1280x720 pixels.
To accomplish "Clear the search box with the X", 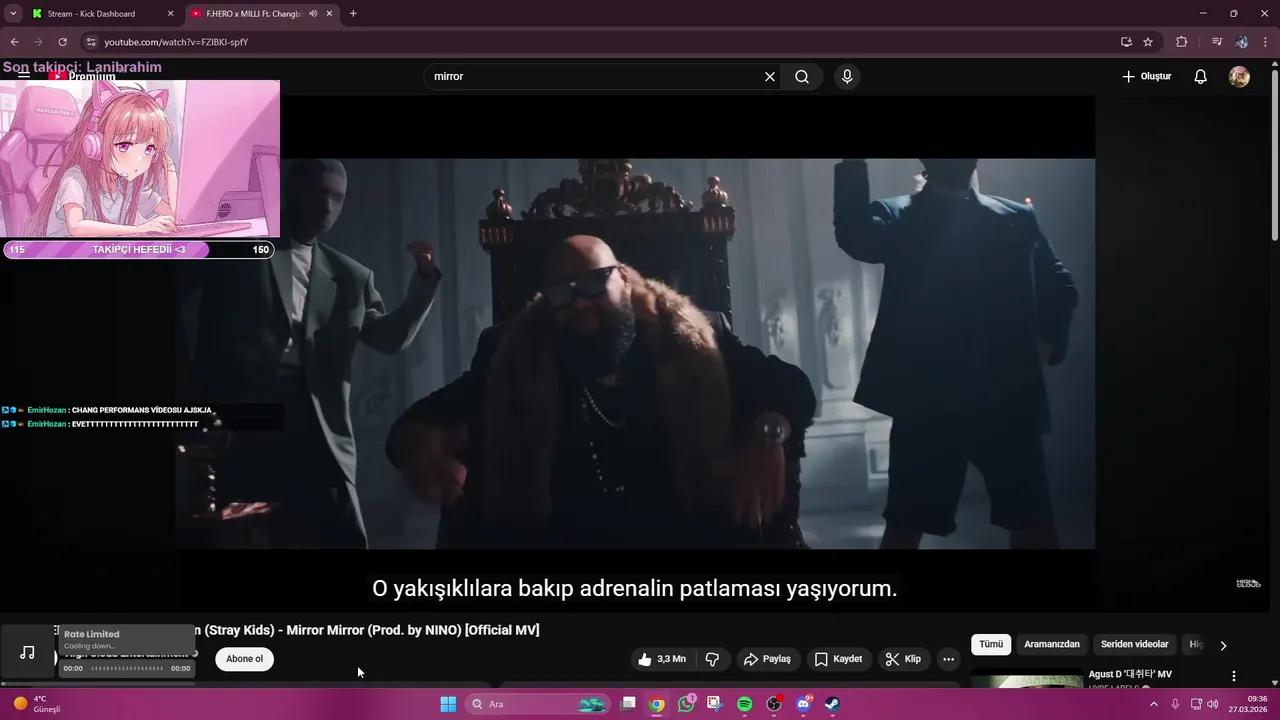I will [x=770, y=76].
